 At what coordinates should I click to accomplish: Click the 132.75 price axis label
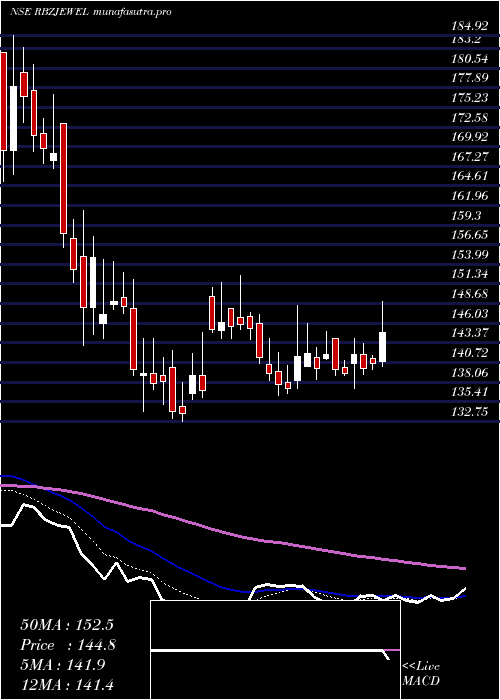coord(470,412)
